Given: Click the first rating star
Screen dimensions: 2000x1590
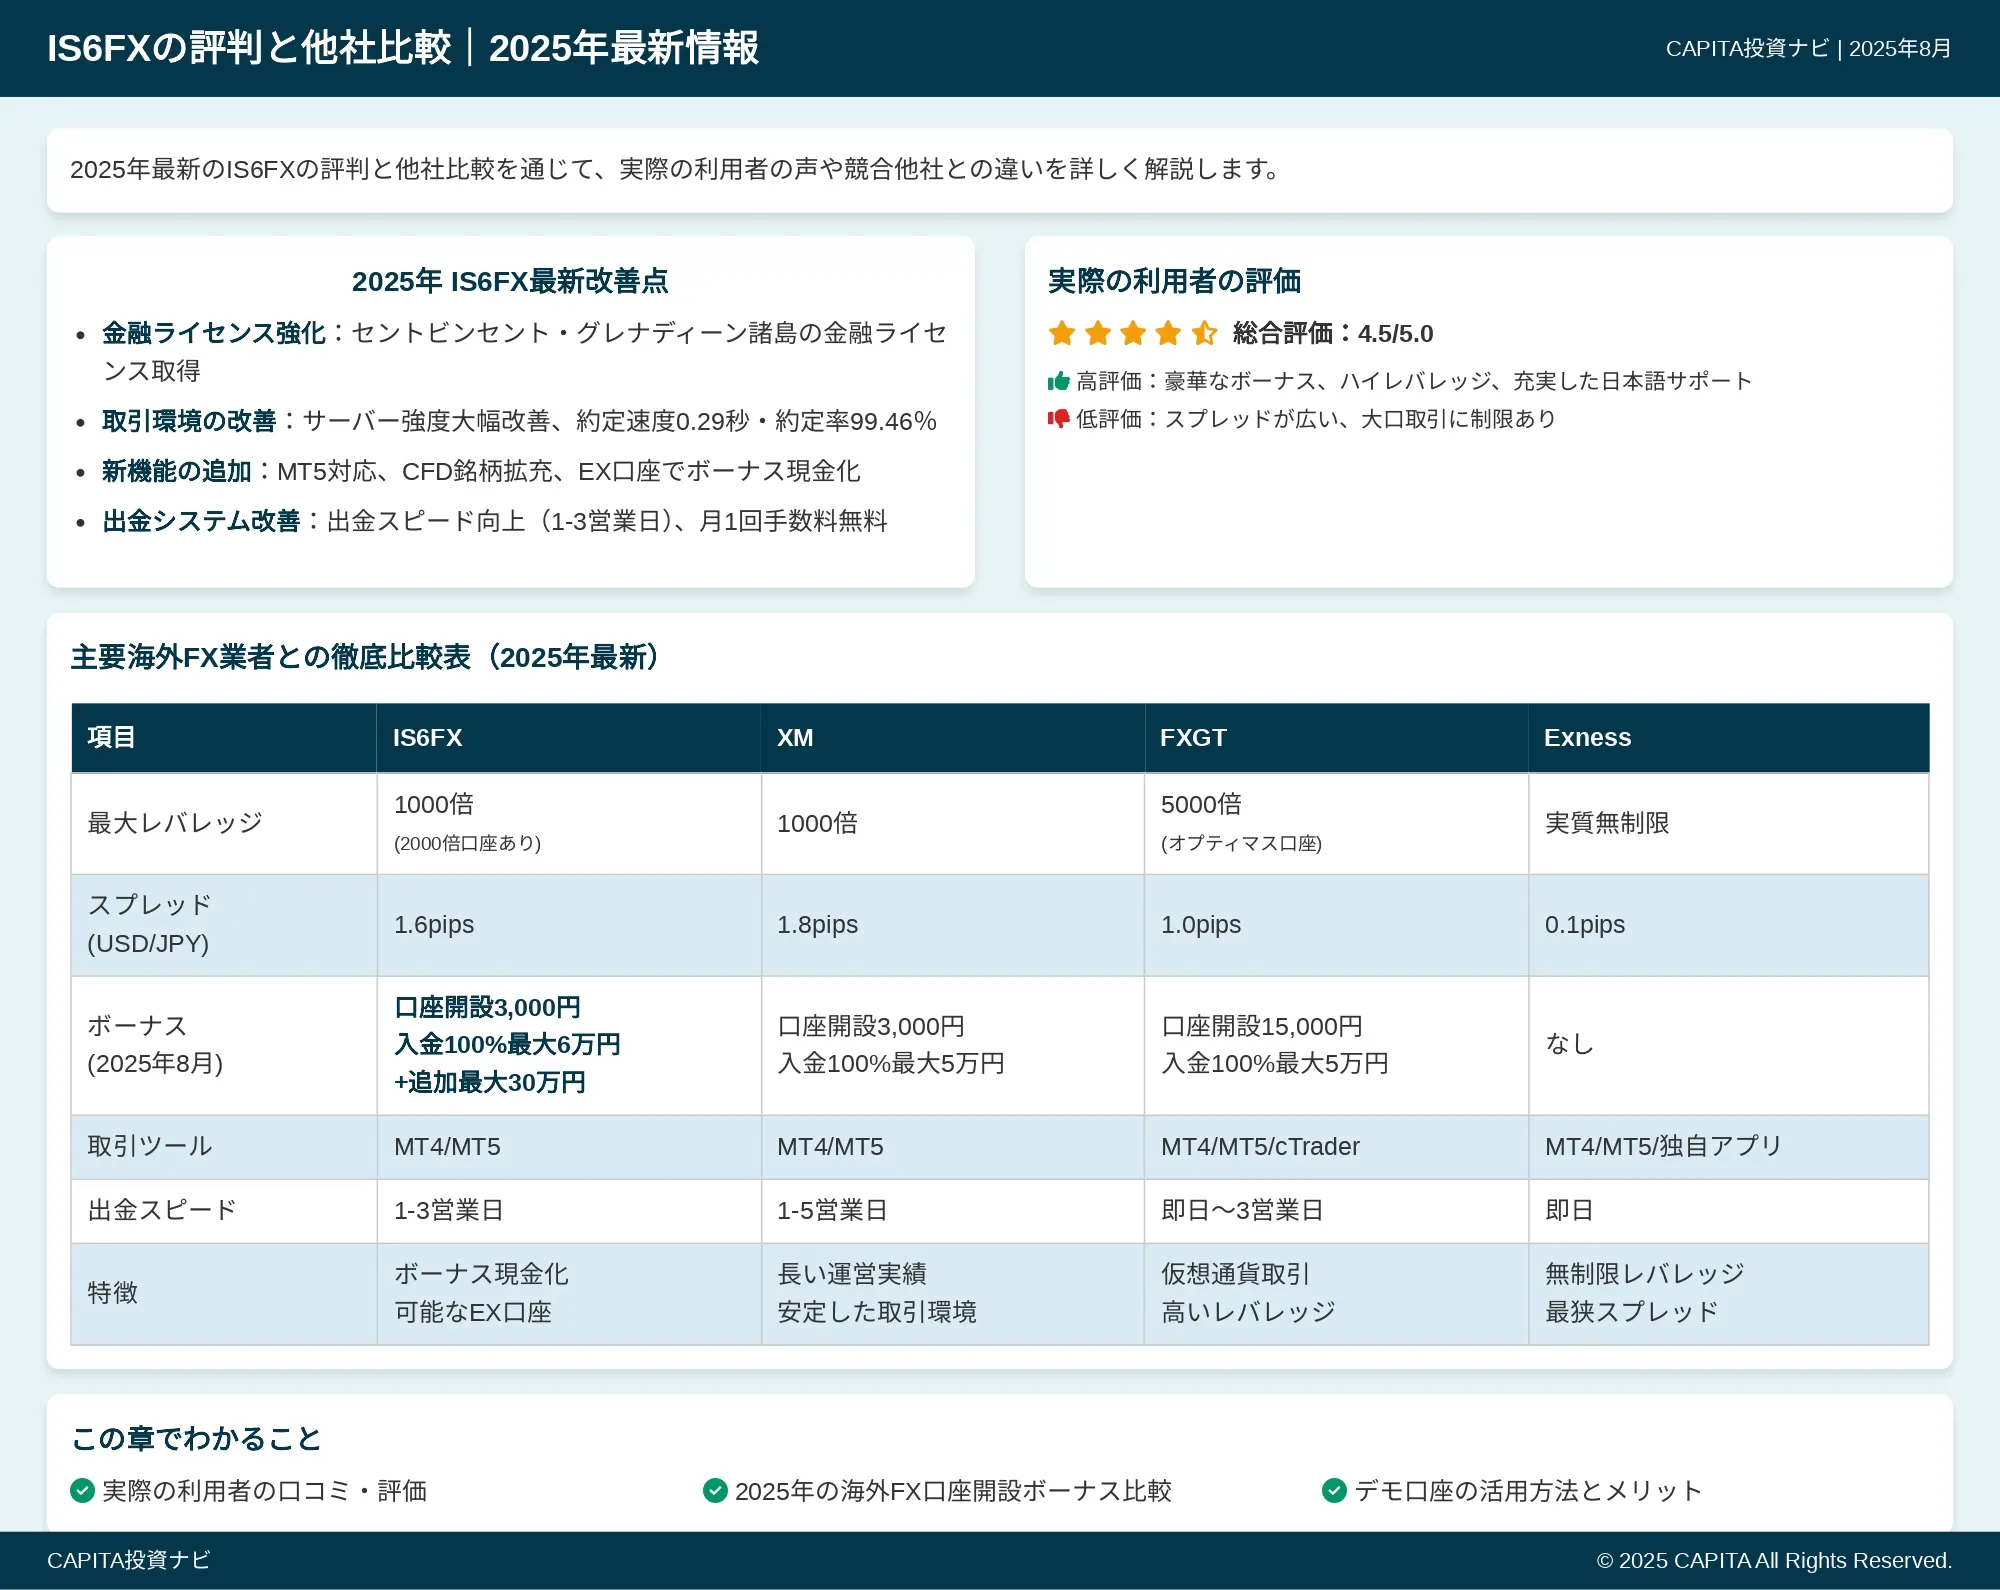Looking at the screenshot, I should pos(1062,333).
